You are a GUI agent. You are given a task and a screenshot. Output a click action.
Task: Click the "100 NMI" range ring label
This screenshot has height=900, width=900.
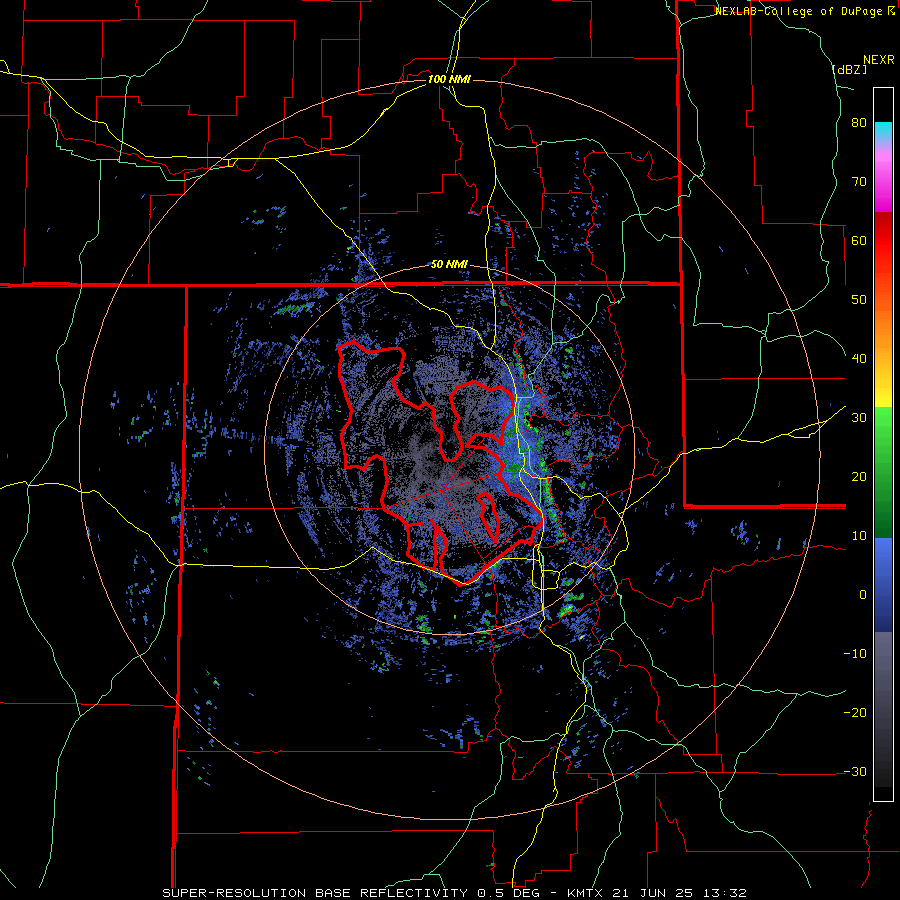click(x=449, y=79)
